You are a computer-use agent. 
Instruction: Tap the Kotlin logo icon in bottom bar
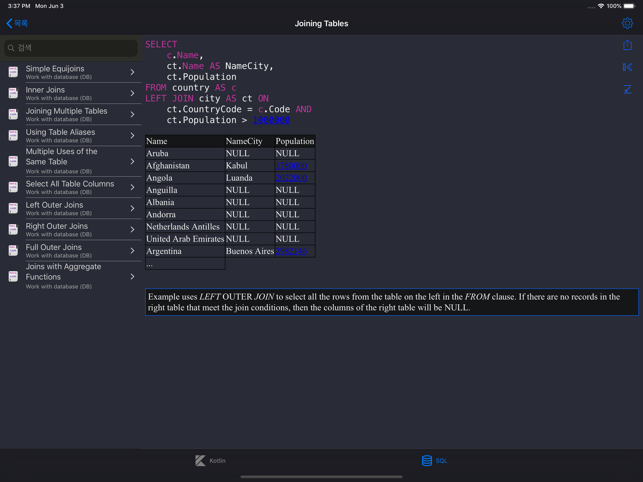[200, 461]
